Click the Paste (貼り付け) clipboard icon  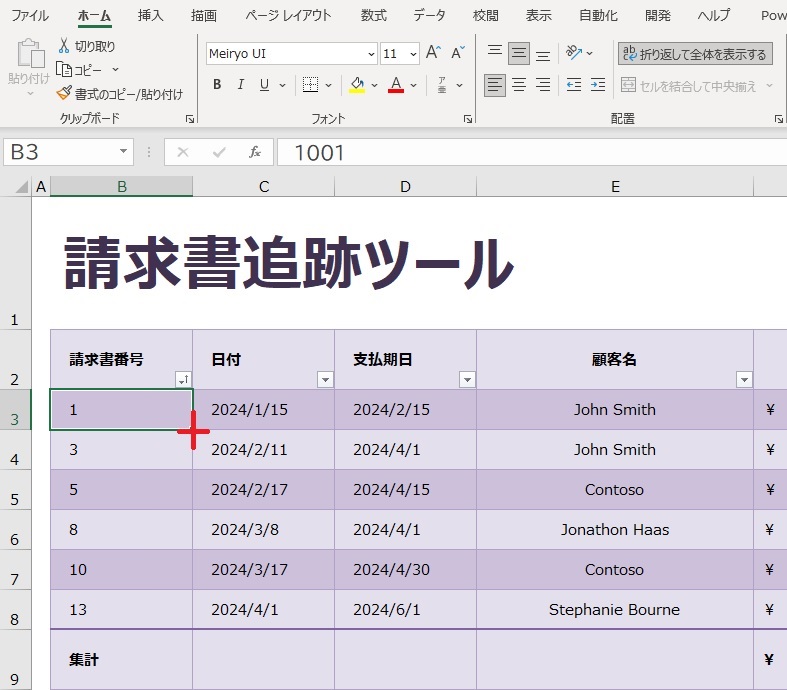pyautogui.click(x=30, y=53)
